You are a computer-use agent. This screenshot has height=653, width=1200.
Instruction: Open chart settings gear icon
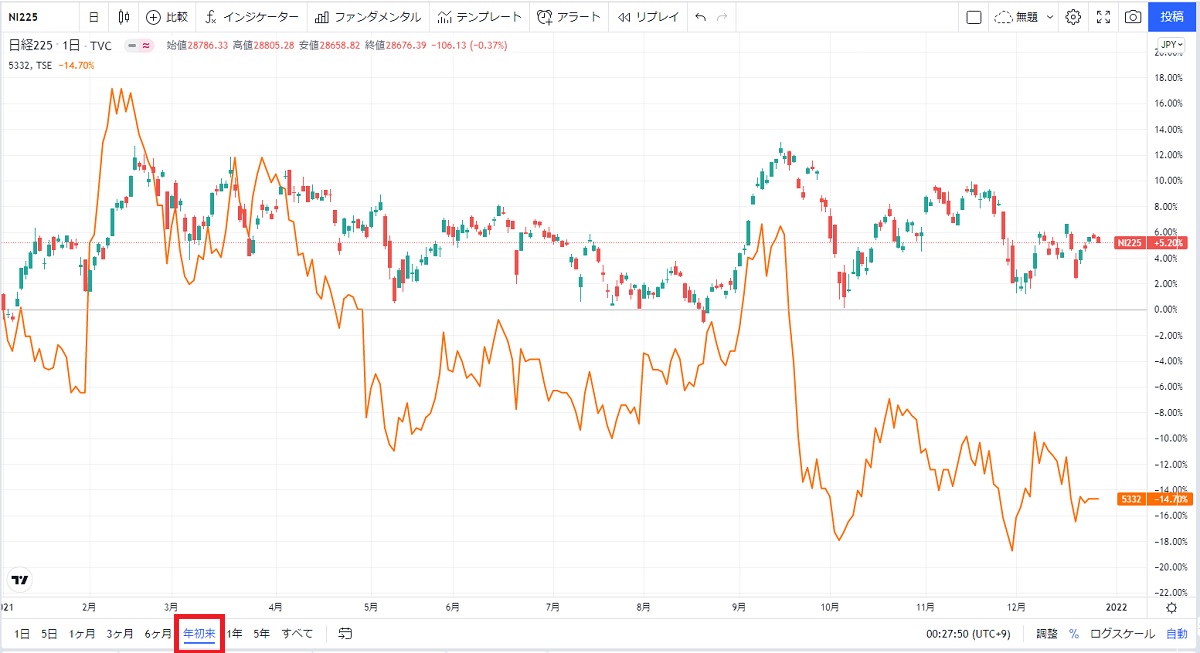point(1073,17)
